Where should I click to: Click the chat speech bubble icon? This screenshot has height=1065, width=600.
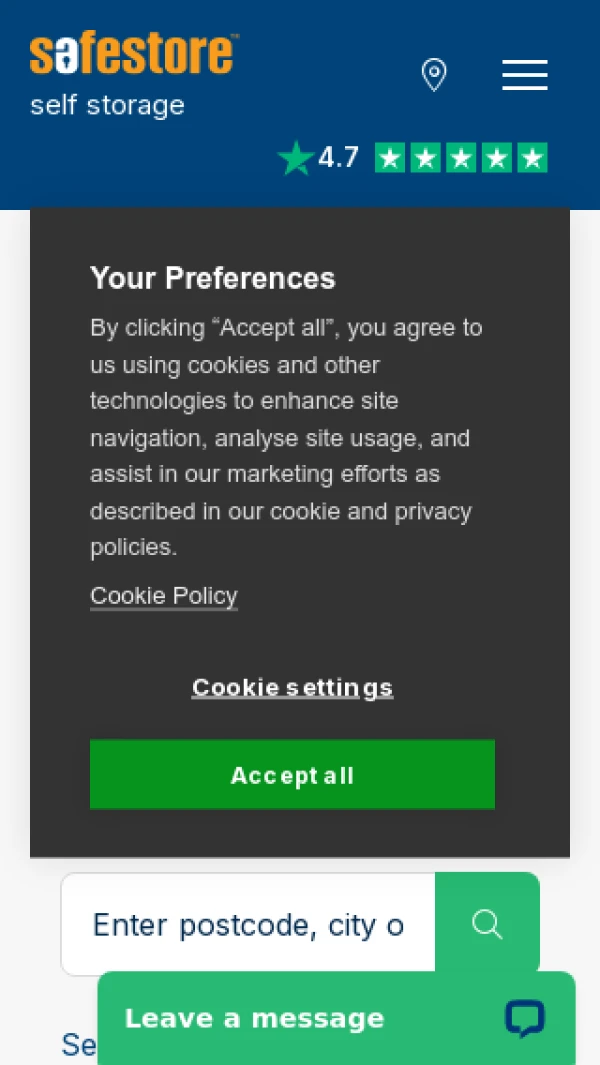tap(525, 1018)
